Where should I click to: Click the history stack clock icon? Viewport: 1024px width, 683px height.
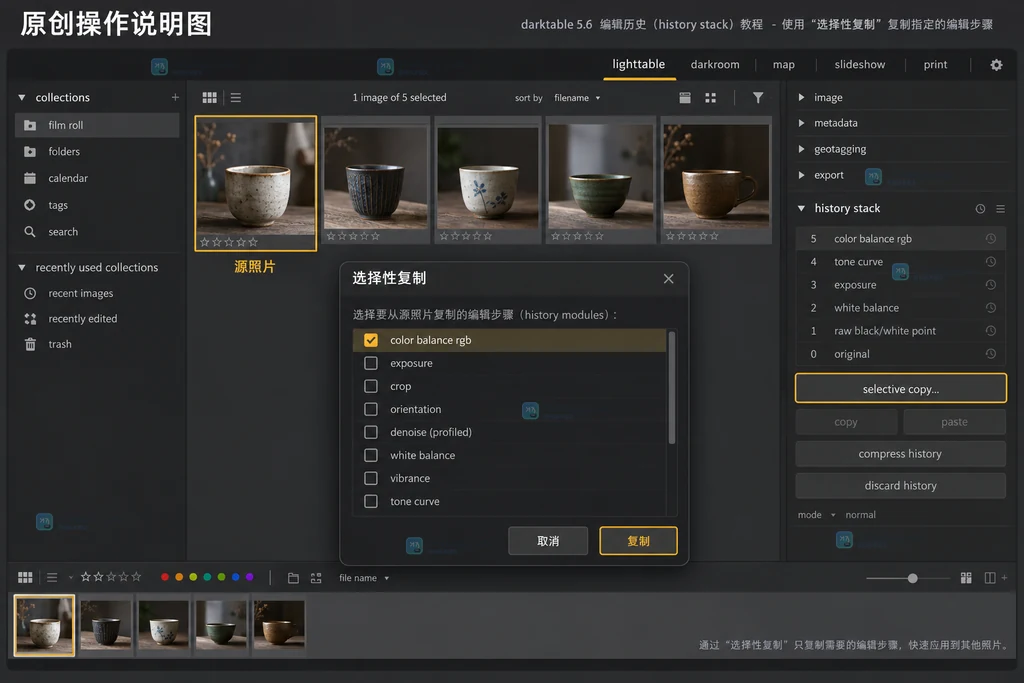click(980, 209)
